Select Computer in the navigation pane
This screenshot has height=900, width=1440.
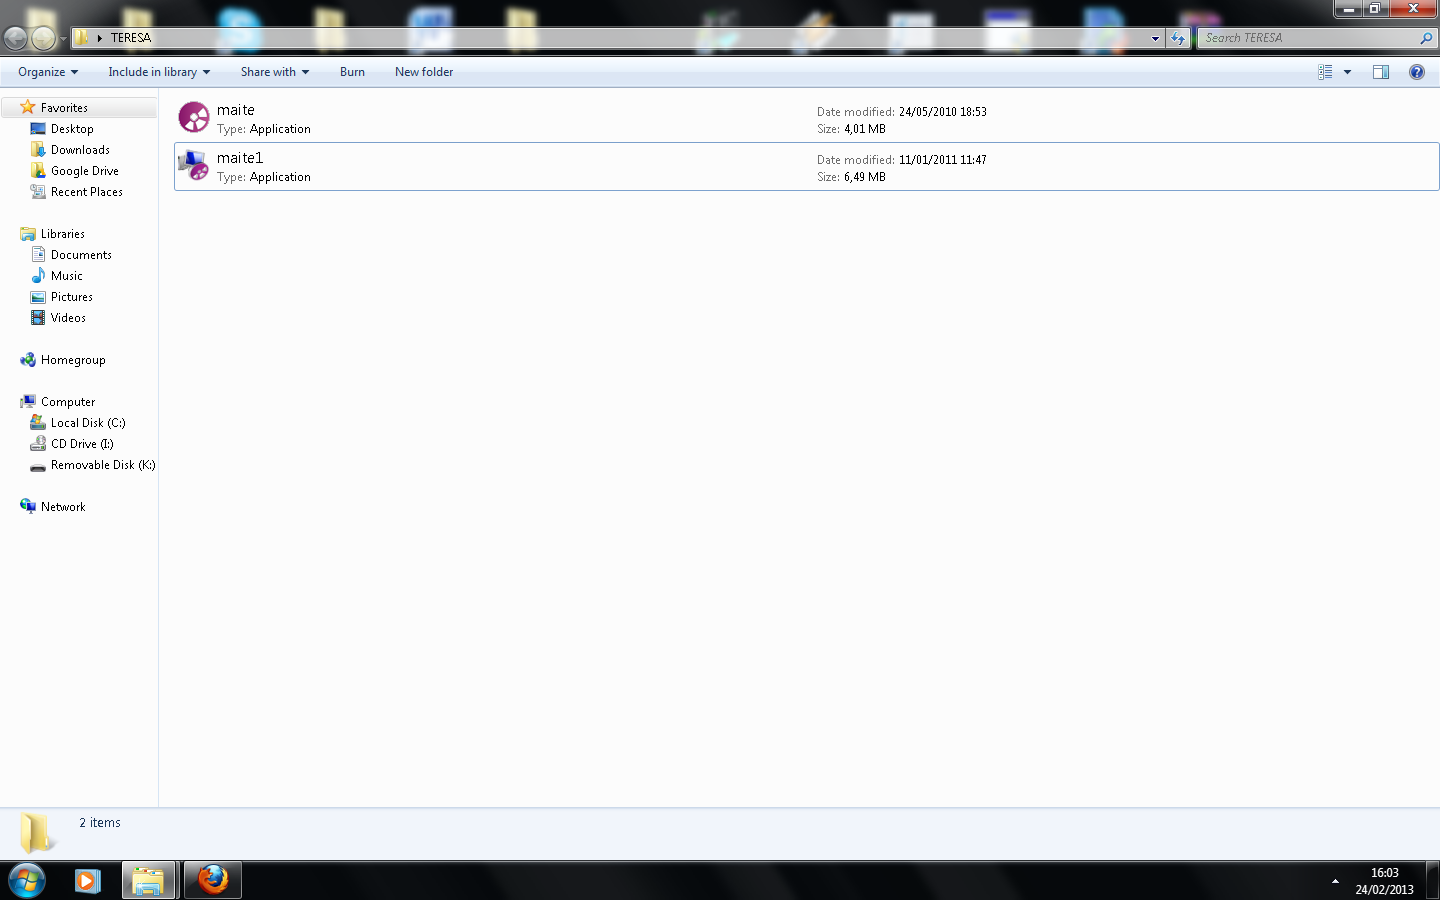coord(68,402)
